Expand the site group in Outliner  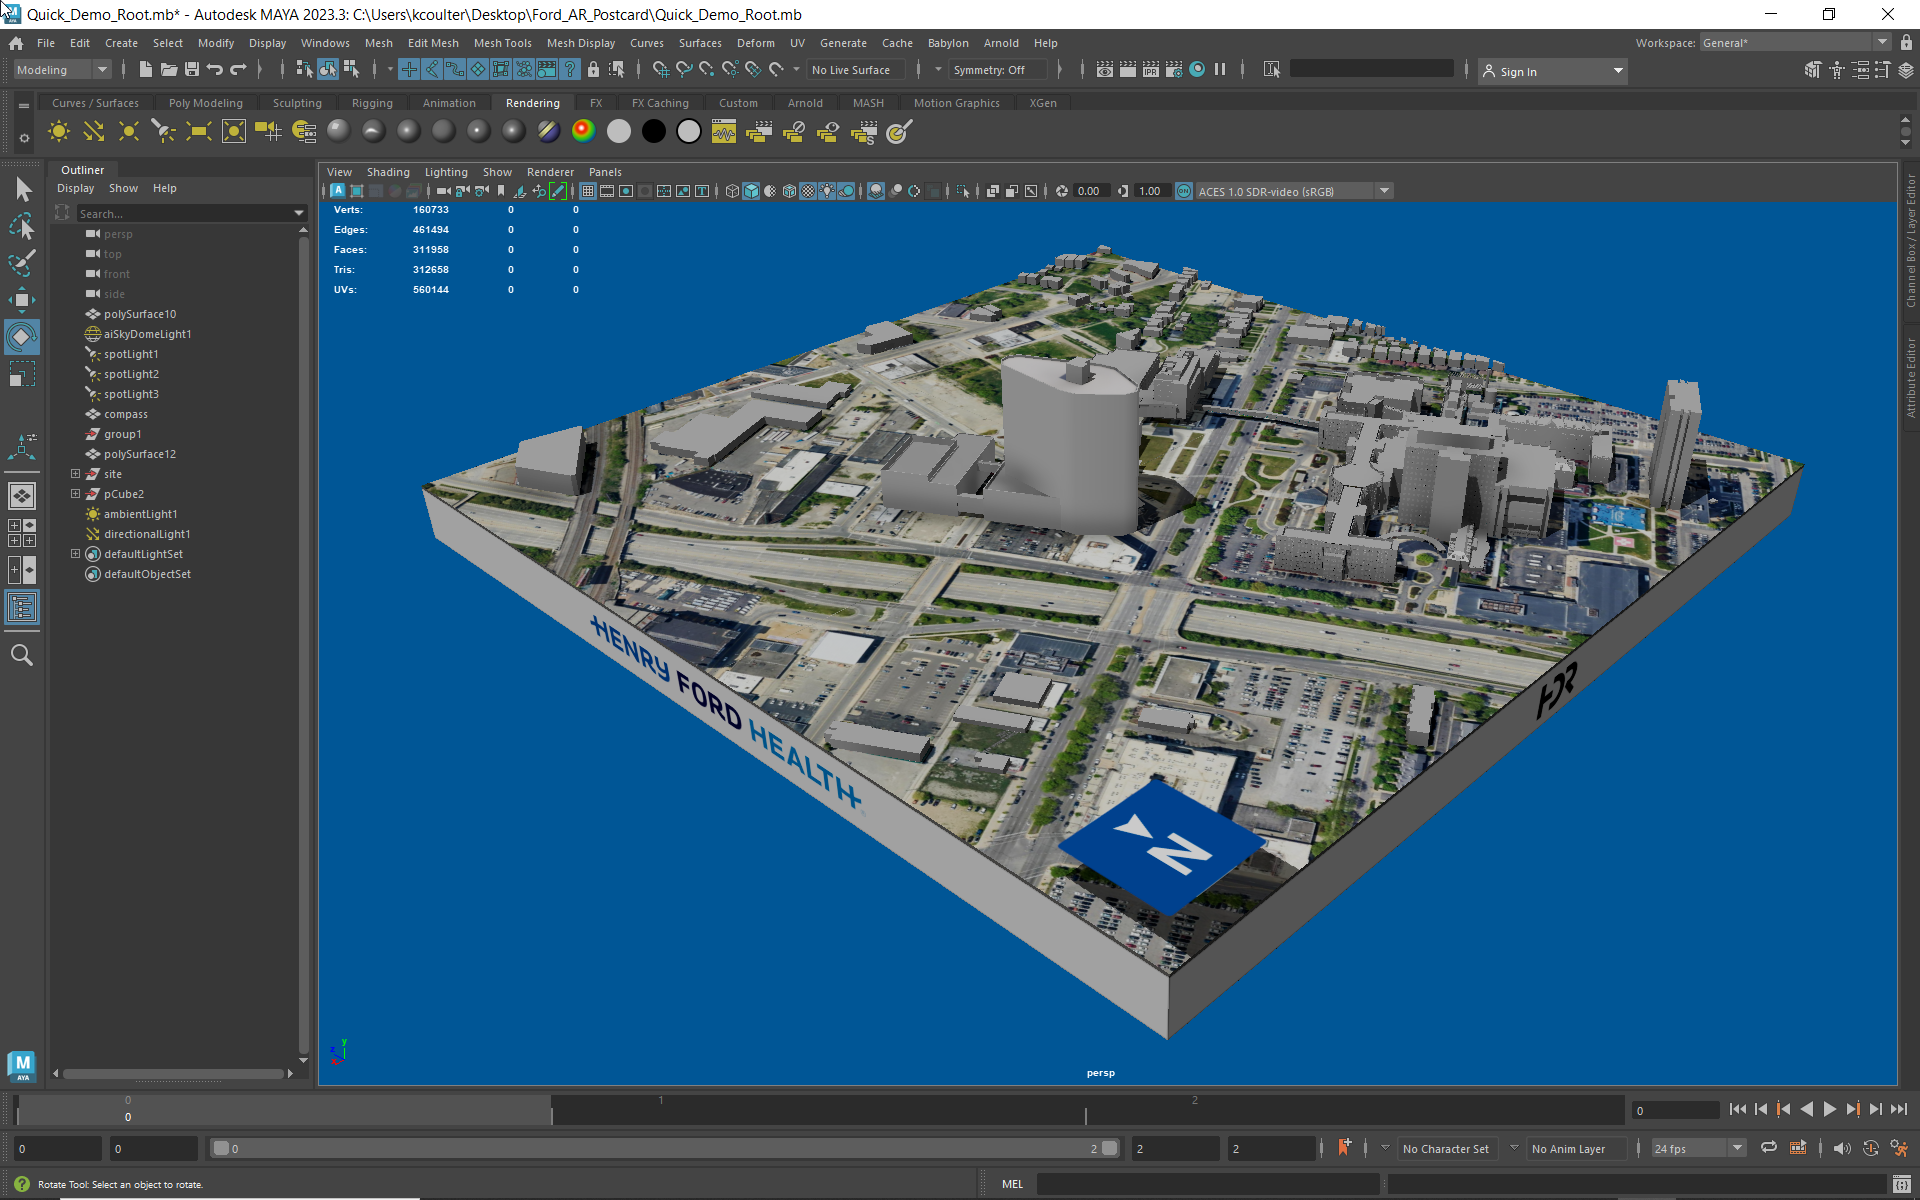coord(75,474)
